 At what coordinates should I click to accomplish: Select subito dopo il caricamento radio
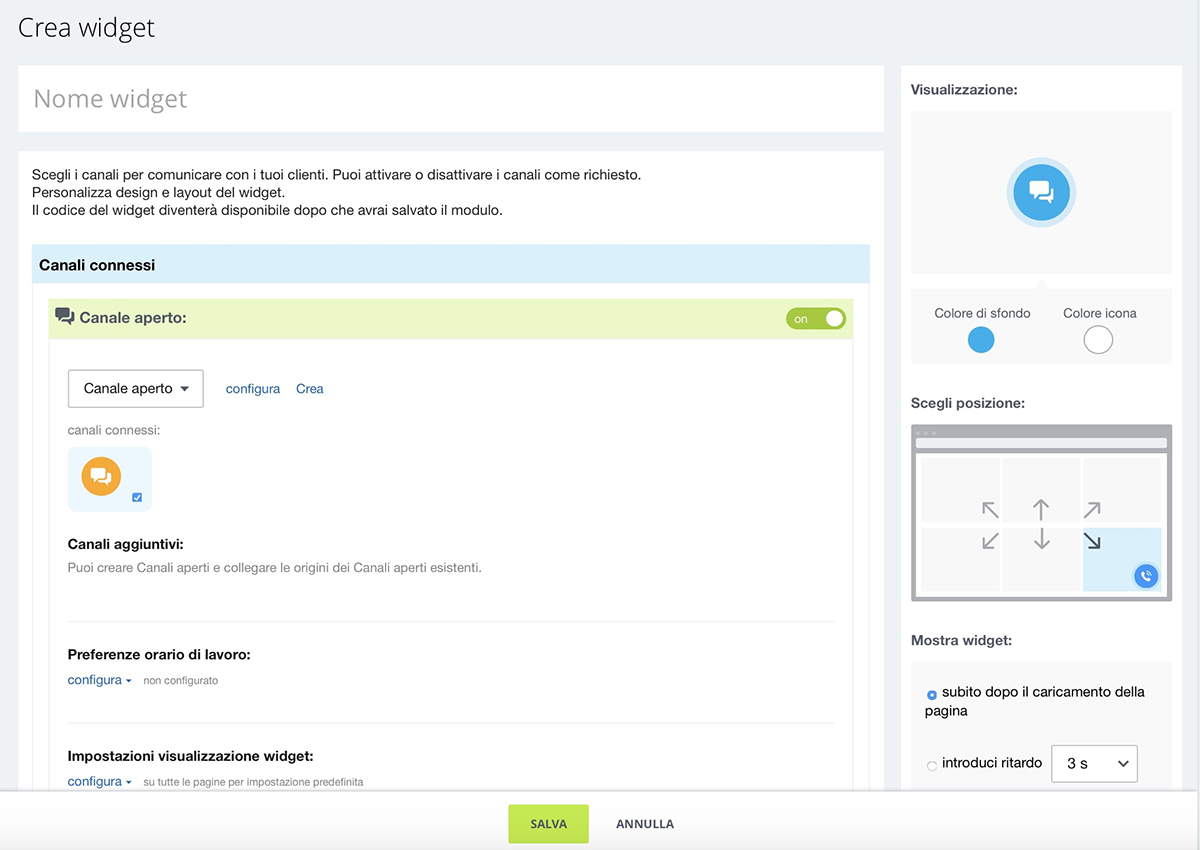click(932, 694)
